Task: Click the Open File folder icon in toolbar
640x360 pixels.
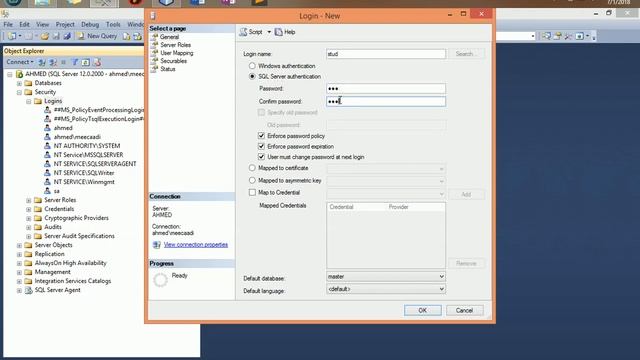Action: tap(44, 36)
